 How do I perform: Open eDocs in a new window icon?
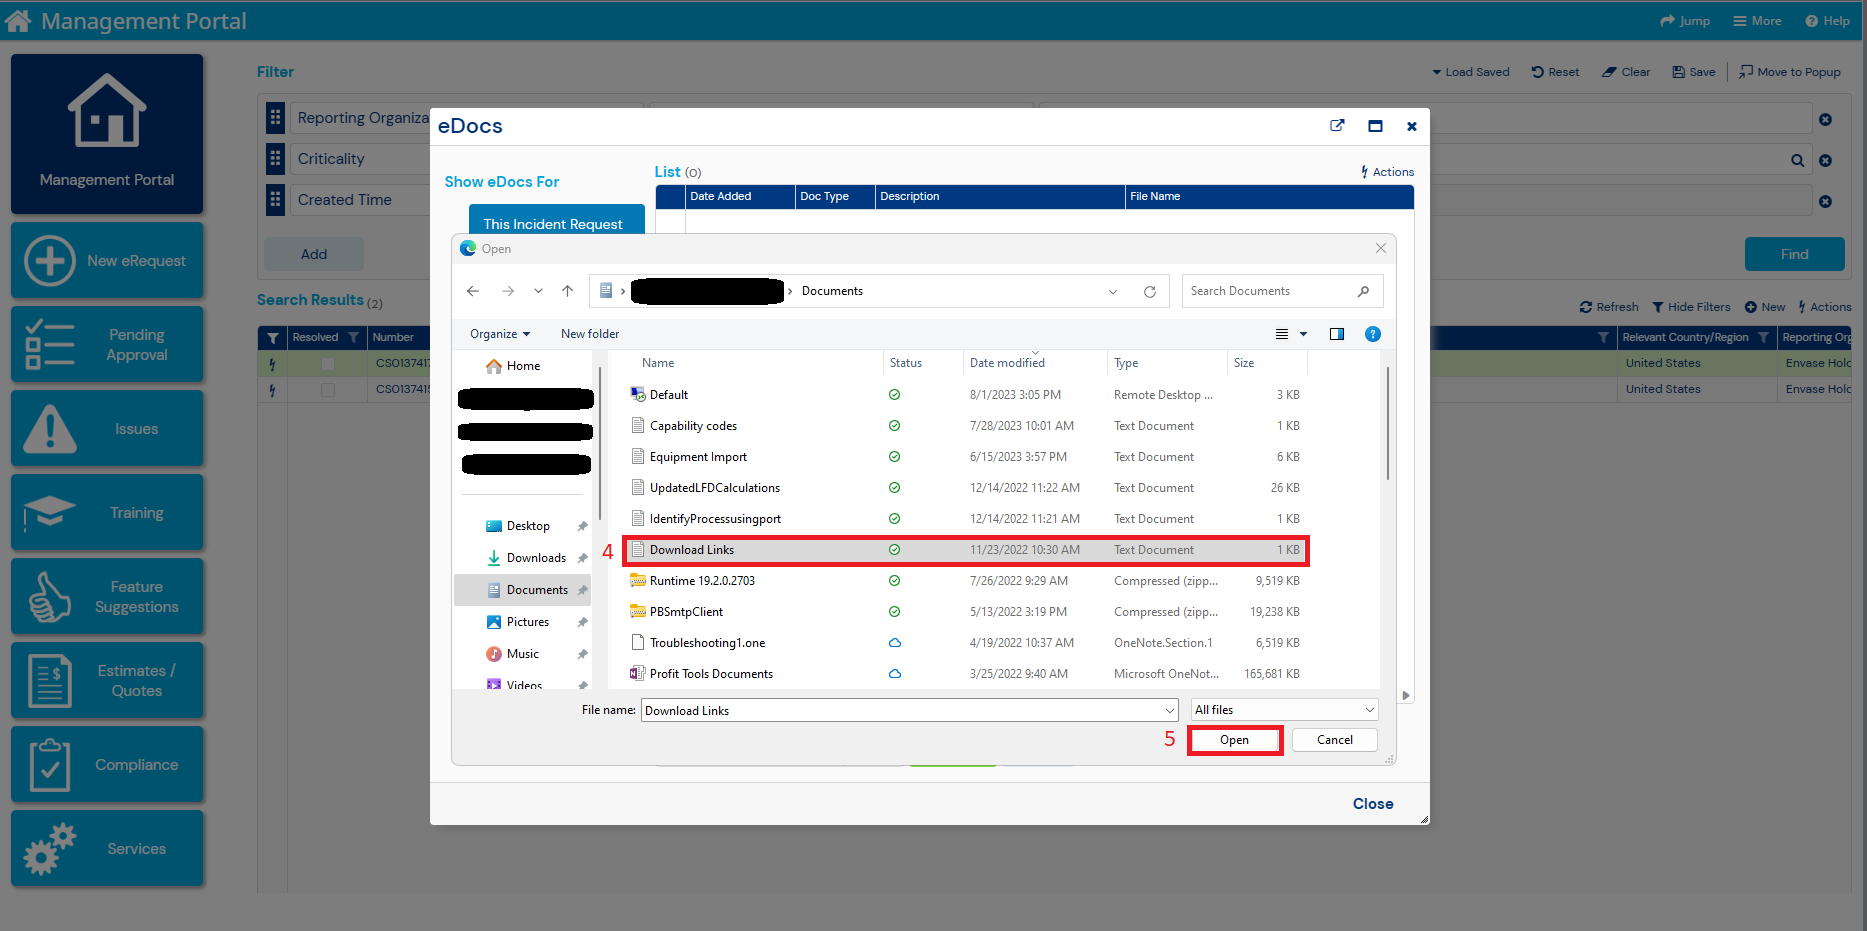point(1337,126)
